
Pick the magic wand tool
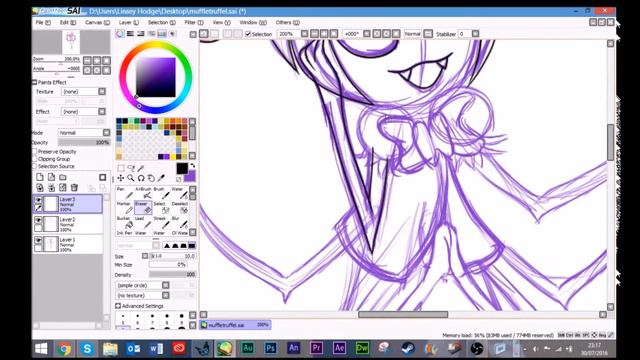[141, 168]
